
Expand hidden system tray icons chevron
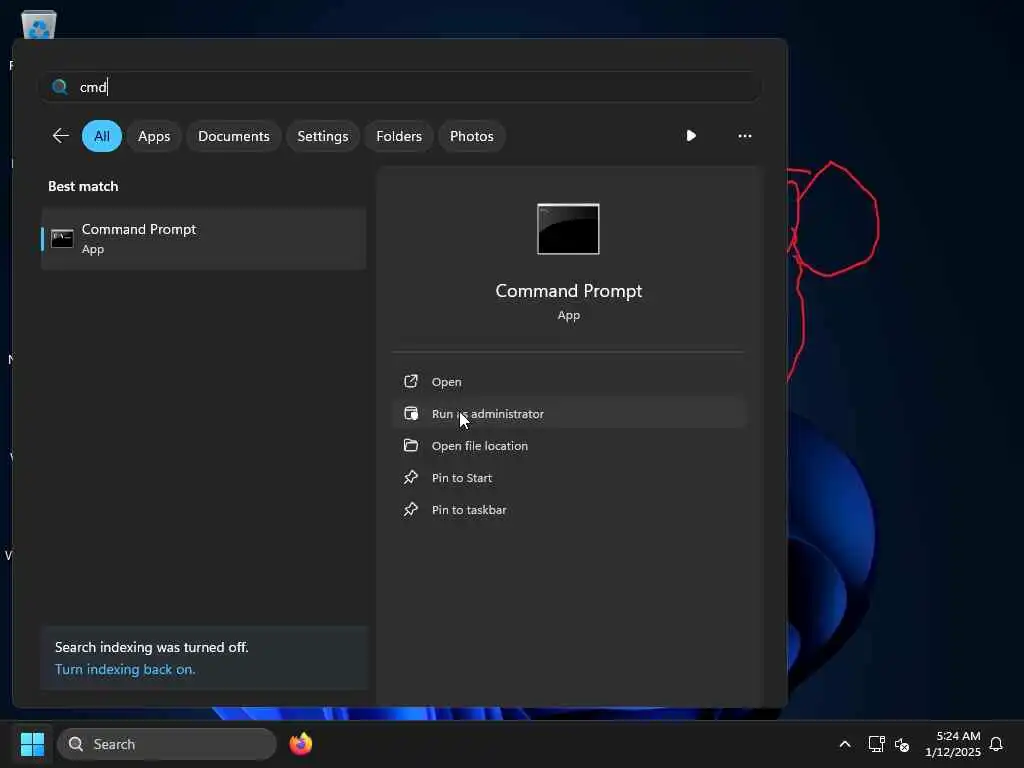(844, 744)
